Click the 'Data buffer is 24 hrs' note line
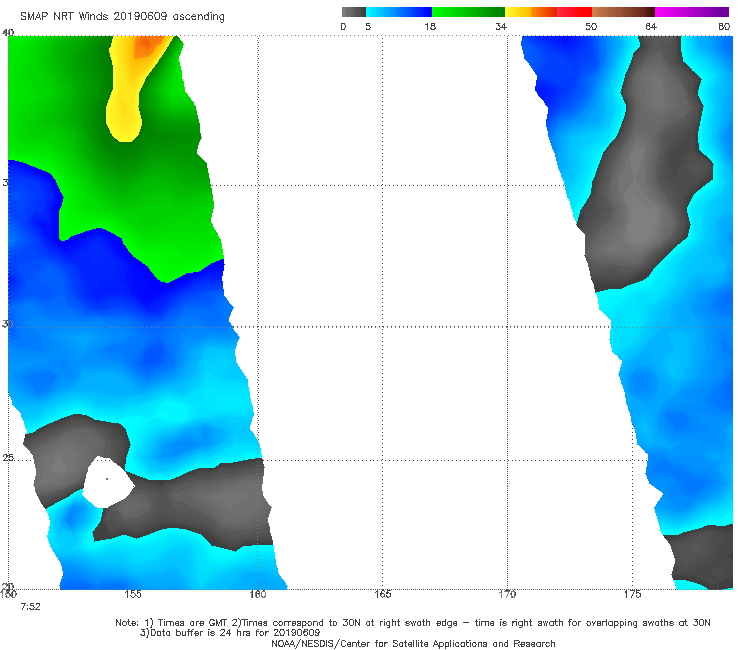The image size is (740, 650). pyautogui.click(x=230, y=633)
